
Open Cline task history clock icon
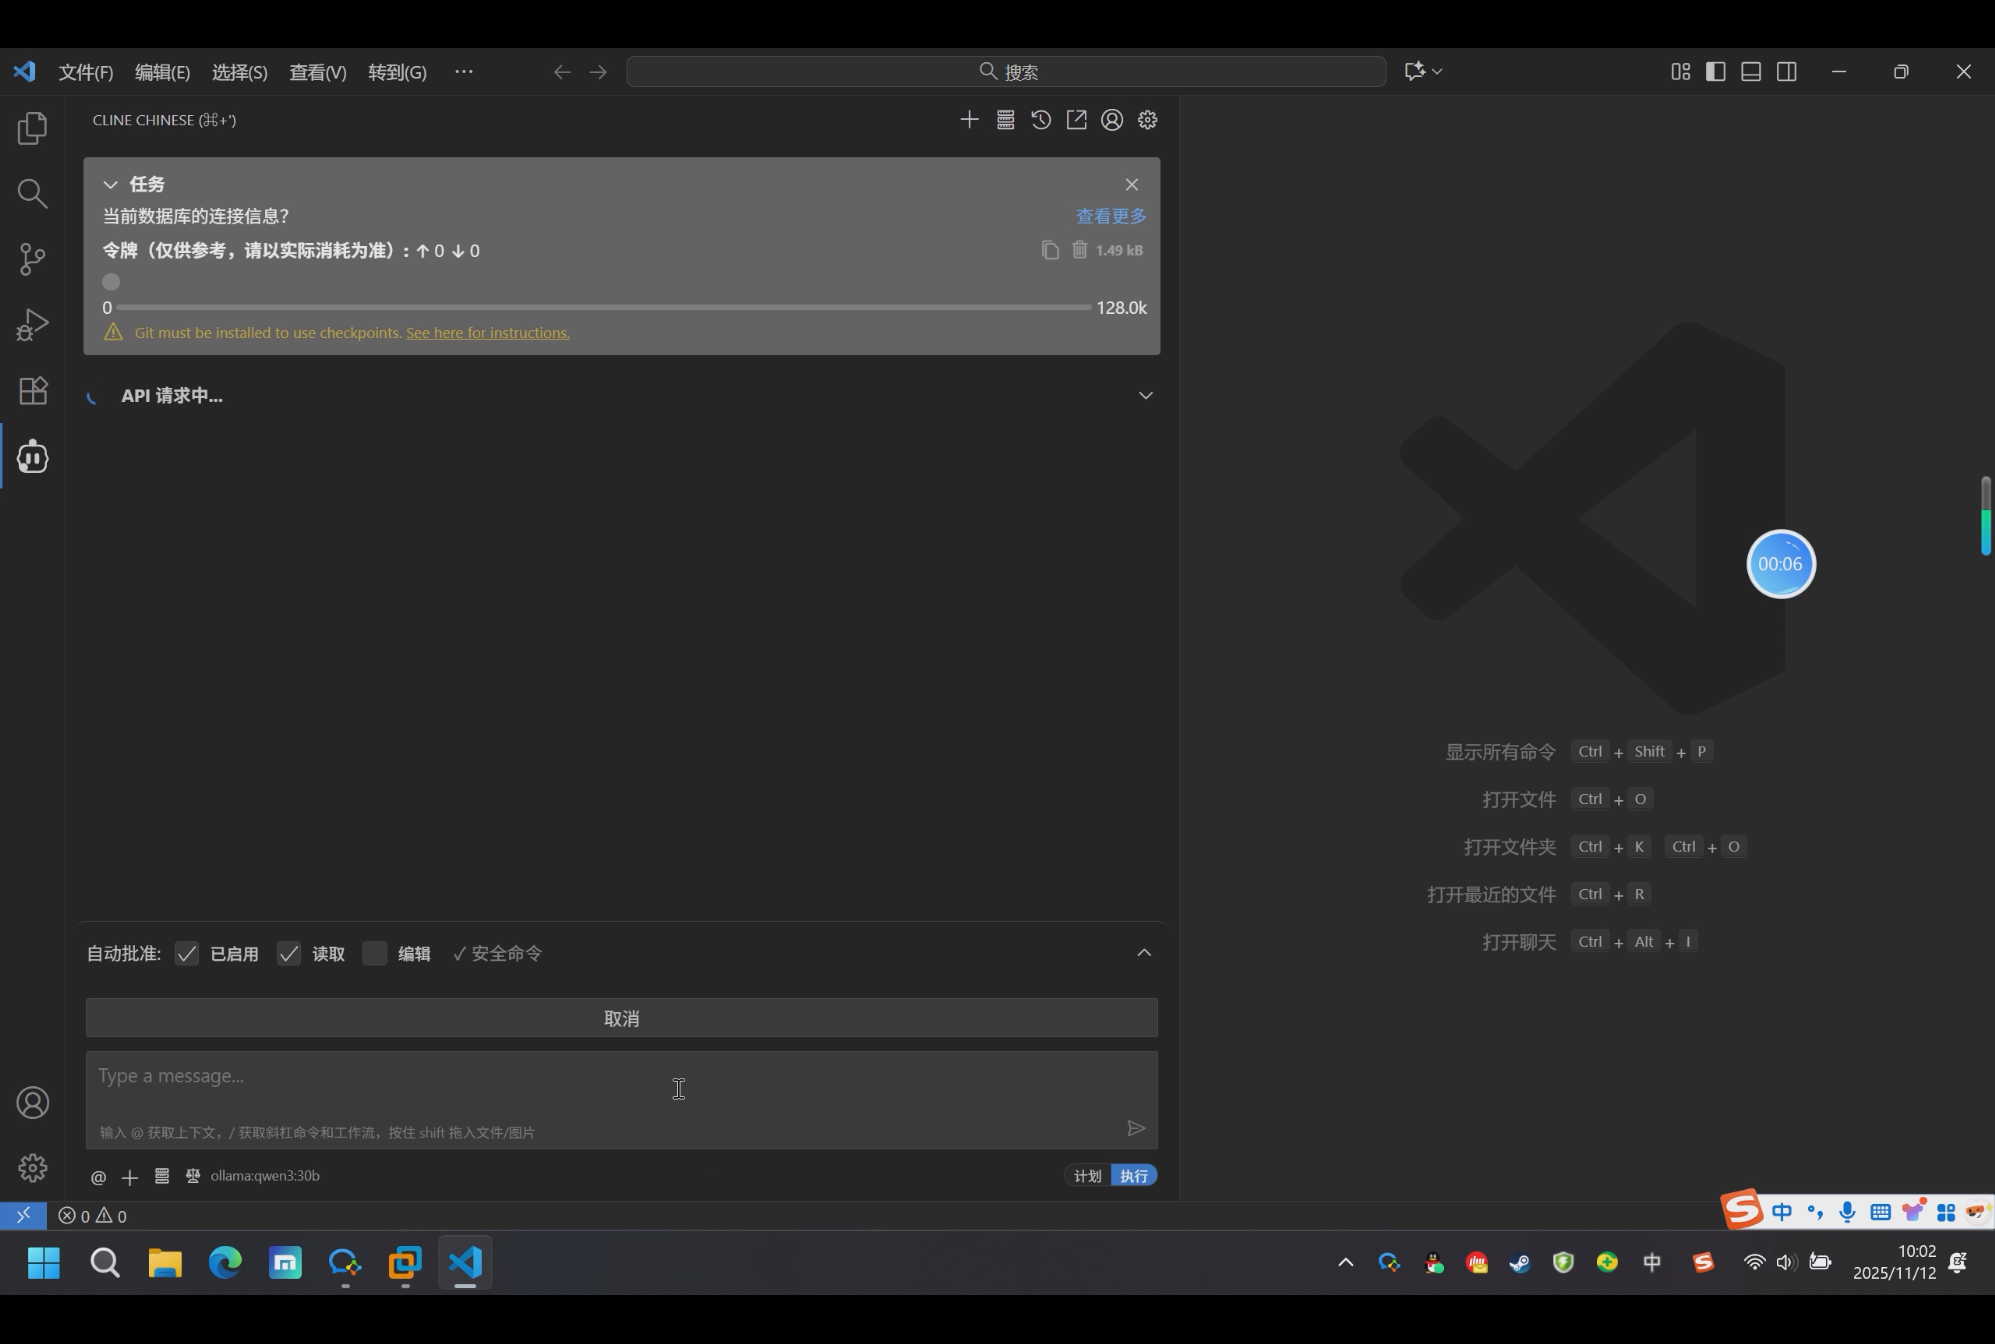pos(1041,120)
